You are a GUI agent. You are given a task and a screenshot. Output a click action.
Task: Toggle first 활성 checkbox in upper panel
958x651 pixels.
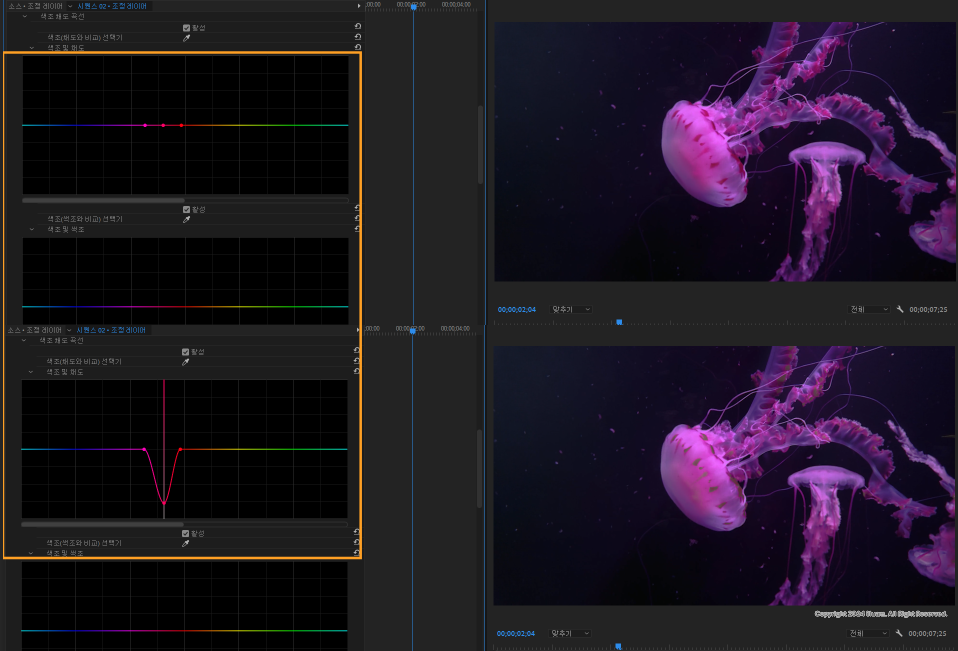(186, 28)
